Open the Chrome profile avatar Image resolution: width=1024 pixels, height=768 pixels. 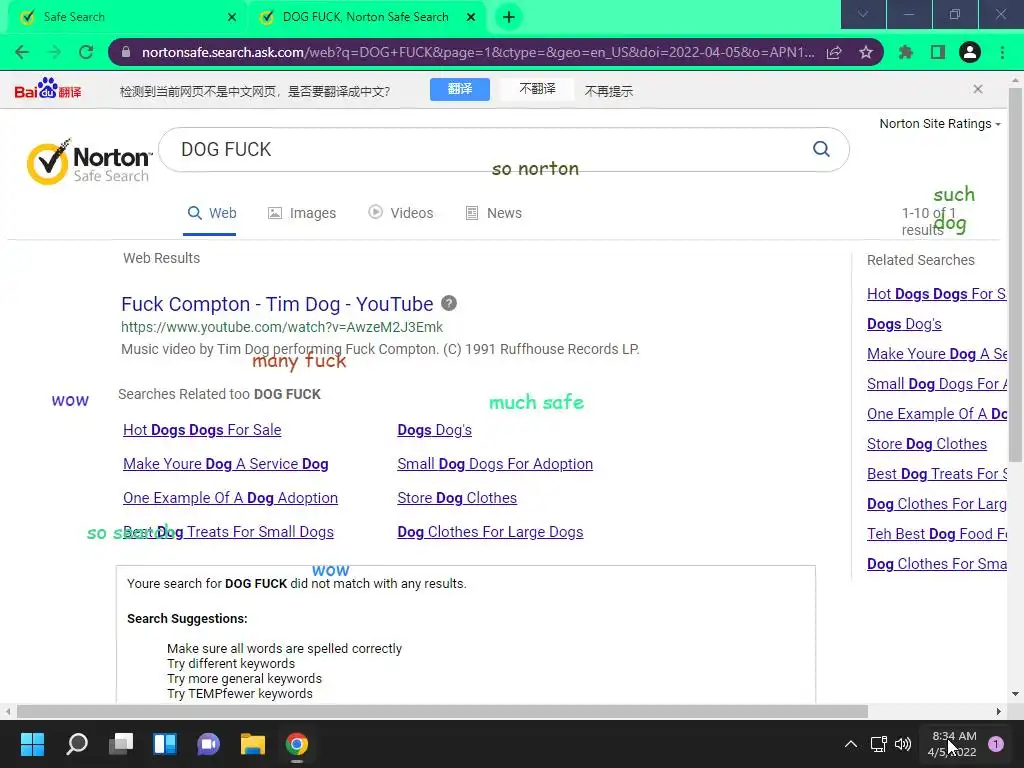(x=970, y=52)
